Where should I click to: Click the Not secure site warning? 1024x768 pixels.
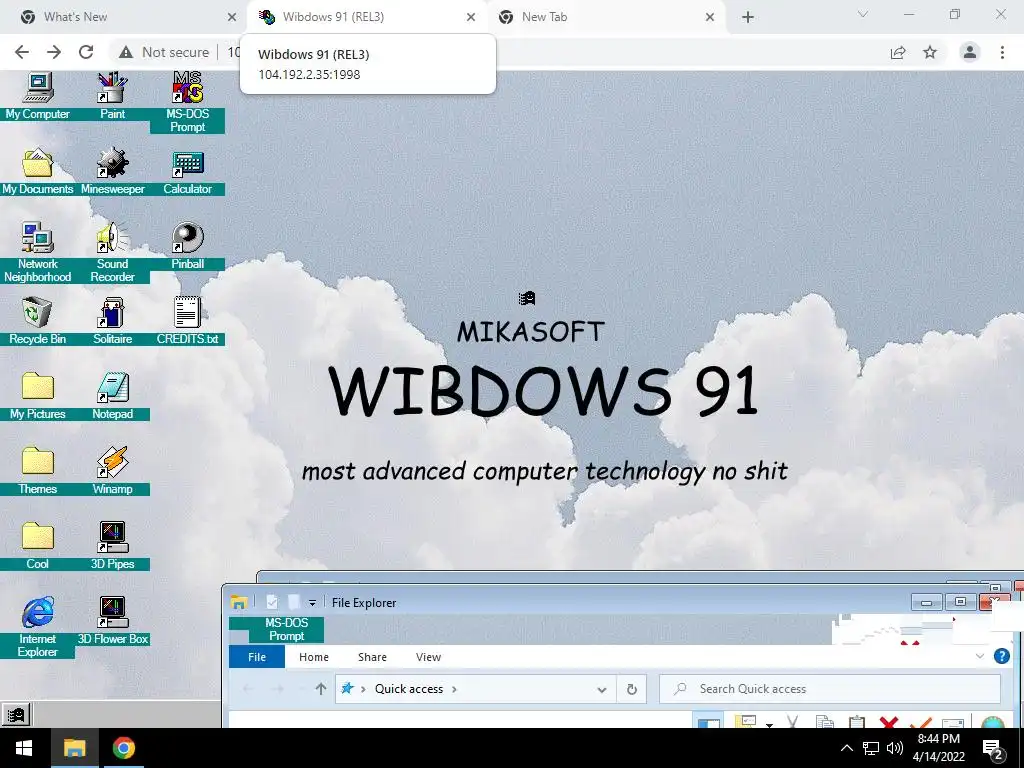point(164,52)
